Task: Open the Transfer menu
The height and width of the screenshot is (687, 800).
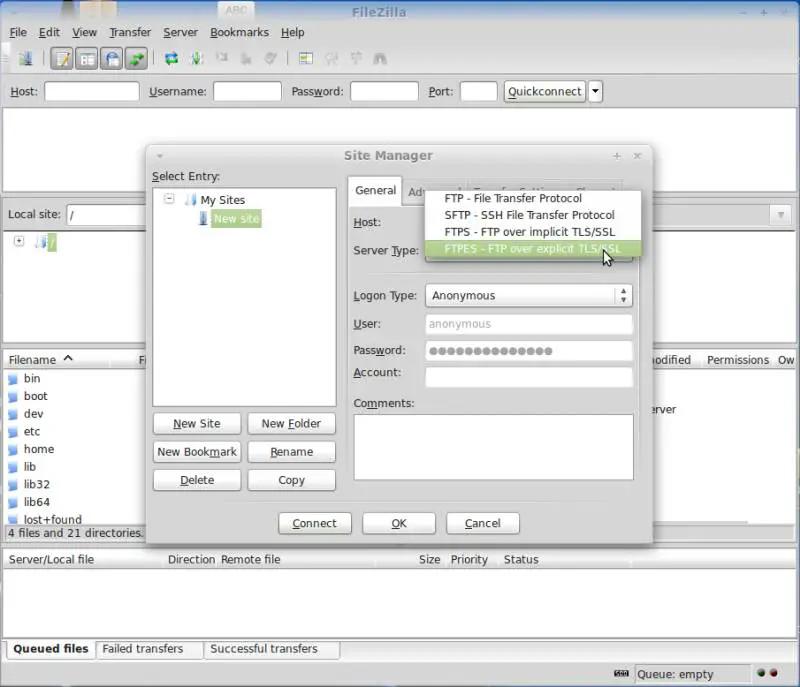Action: 130,33
